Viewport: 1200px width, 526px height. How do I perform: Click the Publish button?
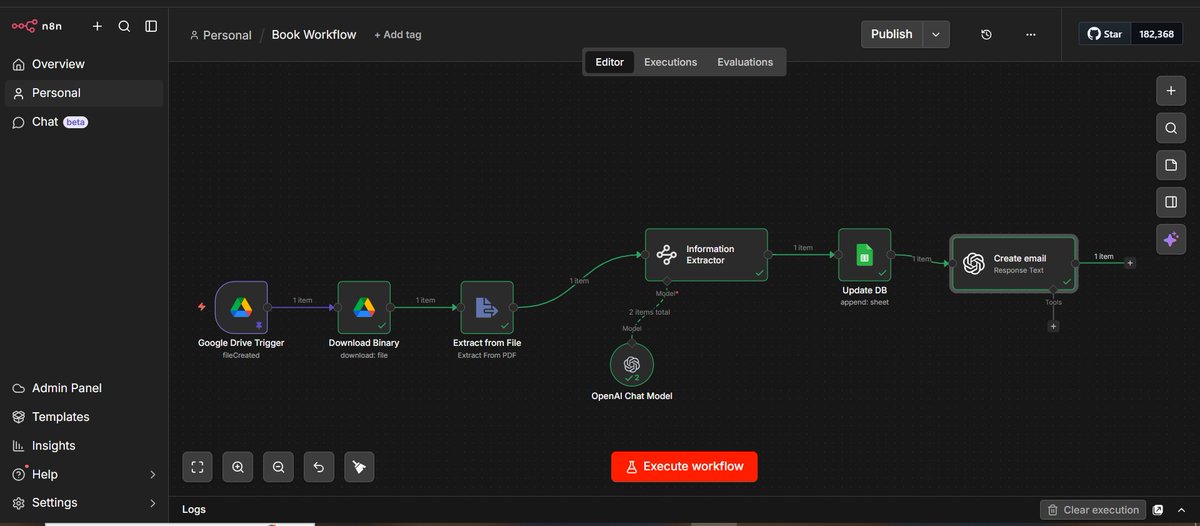tap(891, 34)
